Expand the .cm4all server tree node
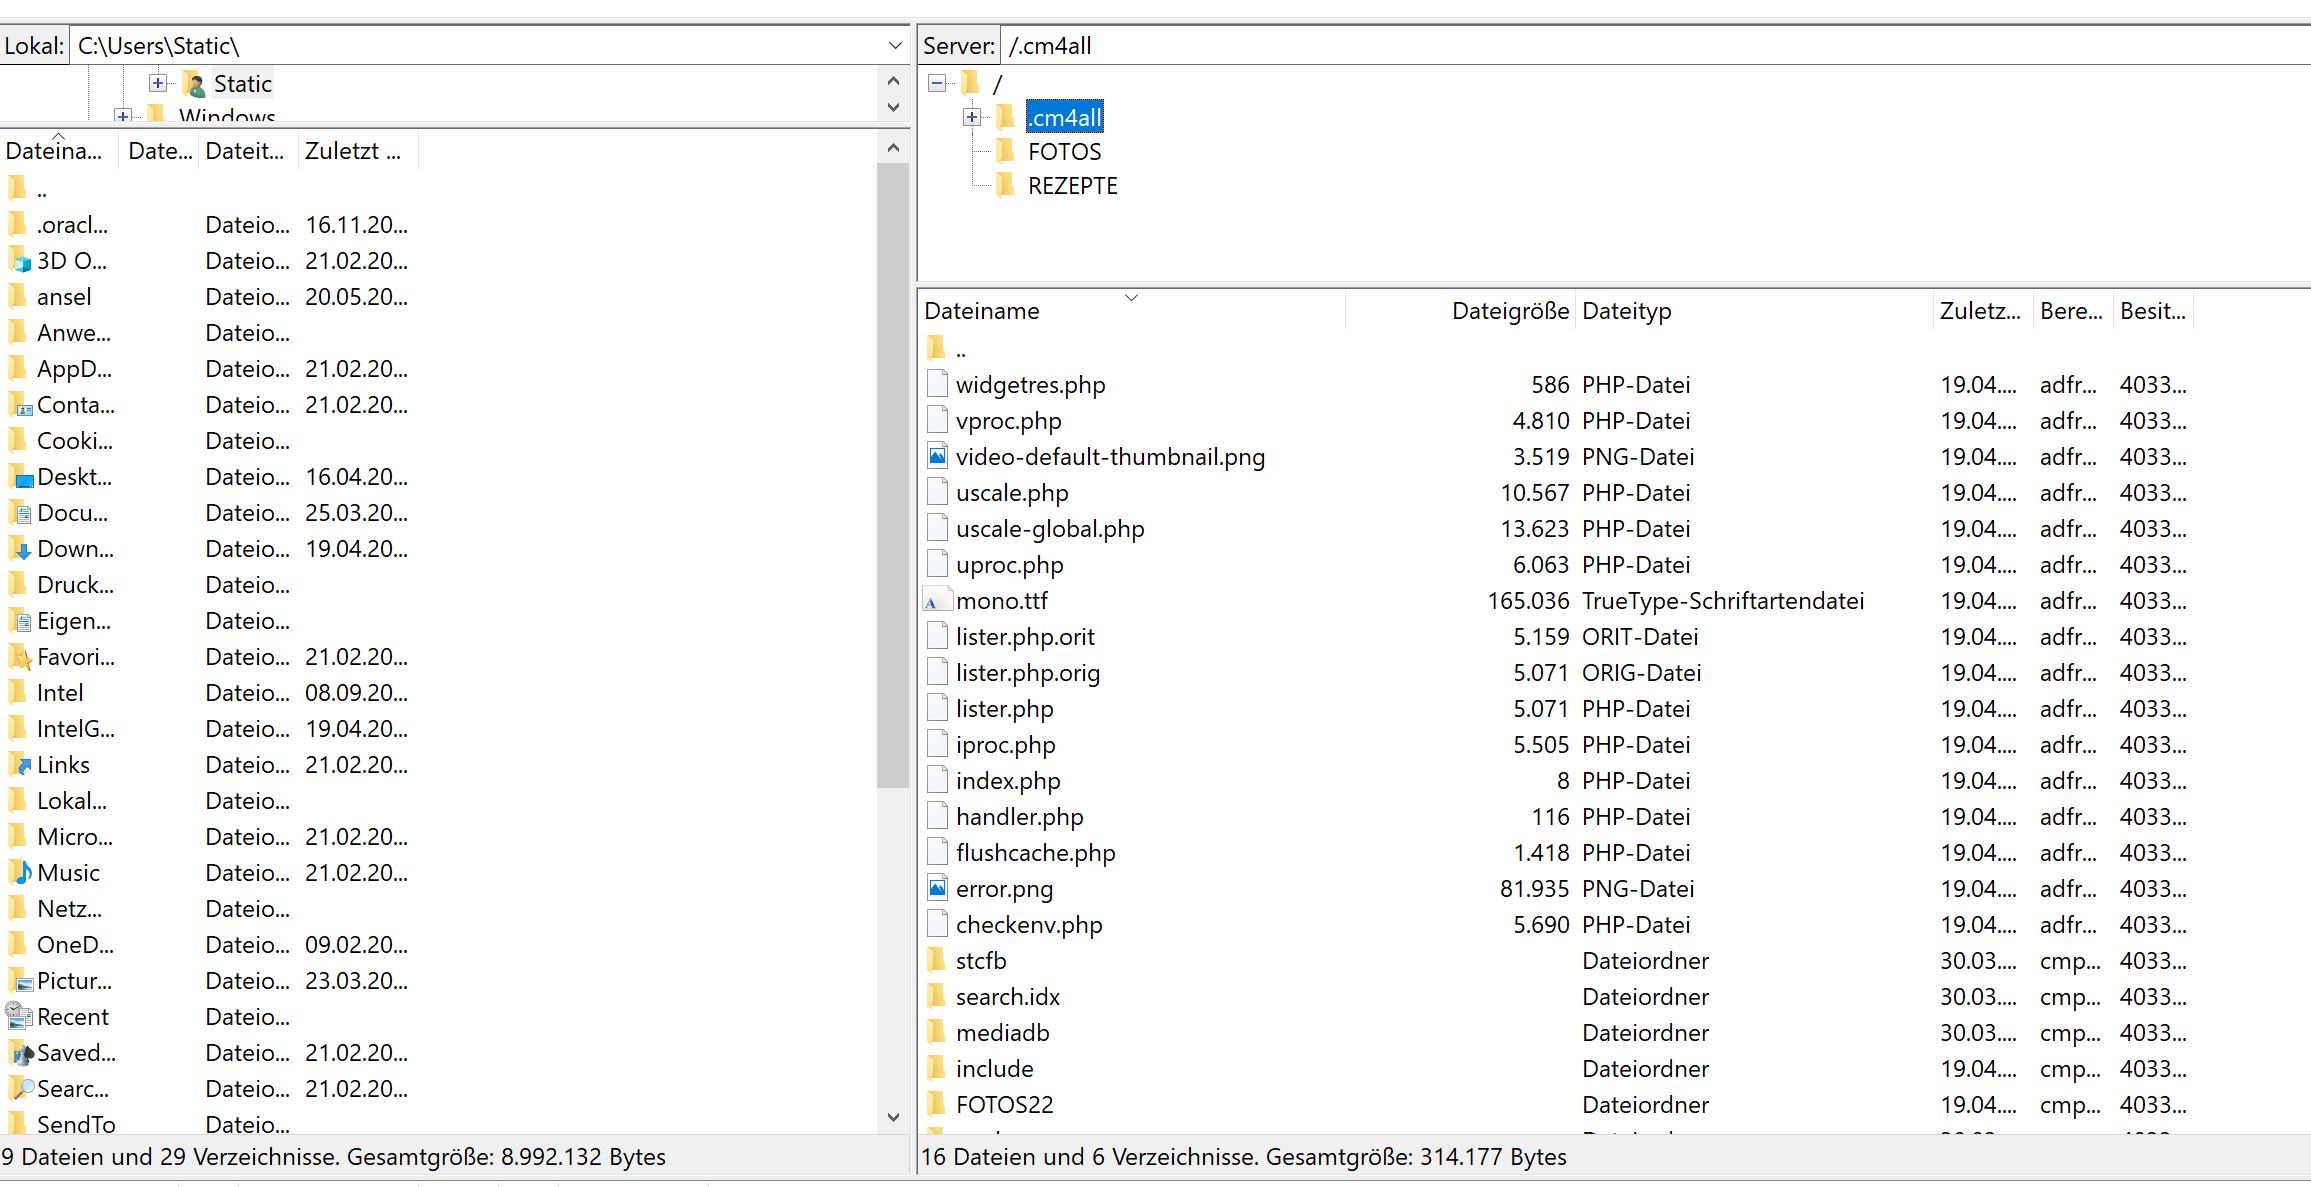This screenshot has height=1187, width=2311. click(x=971, y=117)
